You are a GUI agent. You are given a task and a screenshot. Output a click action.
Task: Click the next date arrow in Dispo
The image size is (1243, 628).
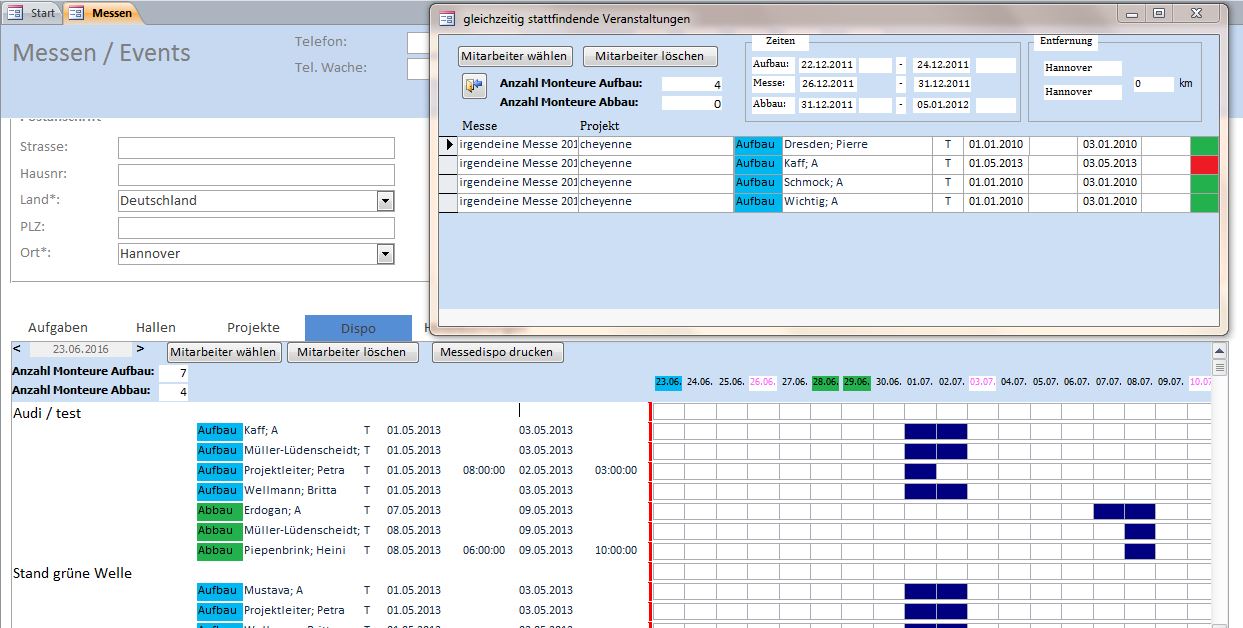pos(141,349)
